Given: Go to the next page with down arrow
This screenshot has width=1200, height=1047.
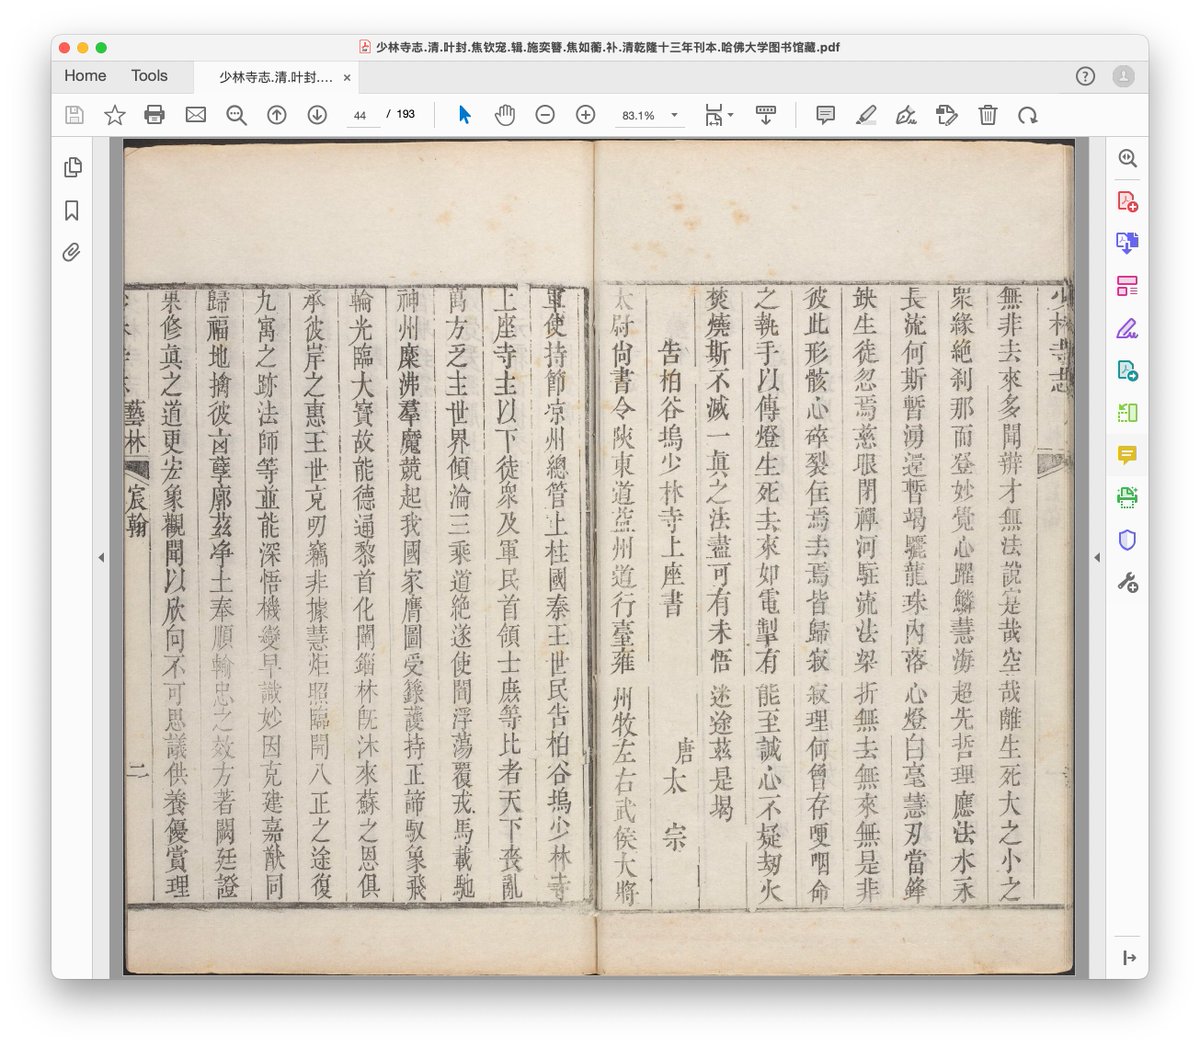Looking at the screenshot, I should [317, 114].
